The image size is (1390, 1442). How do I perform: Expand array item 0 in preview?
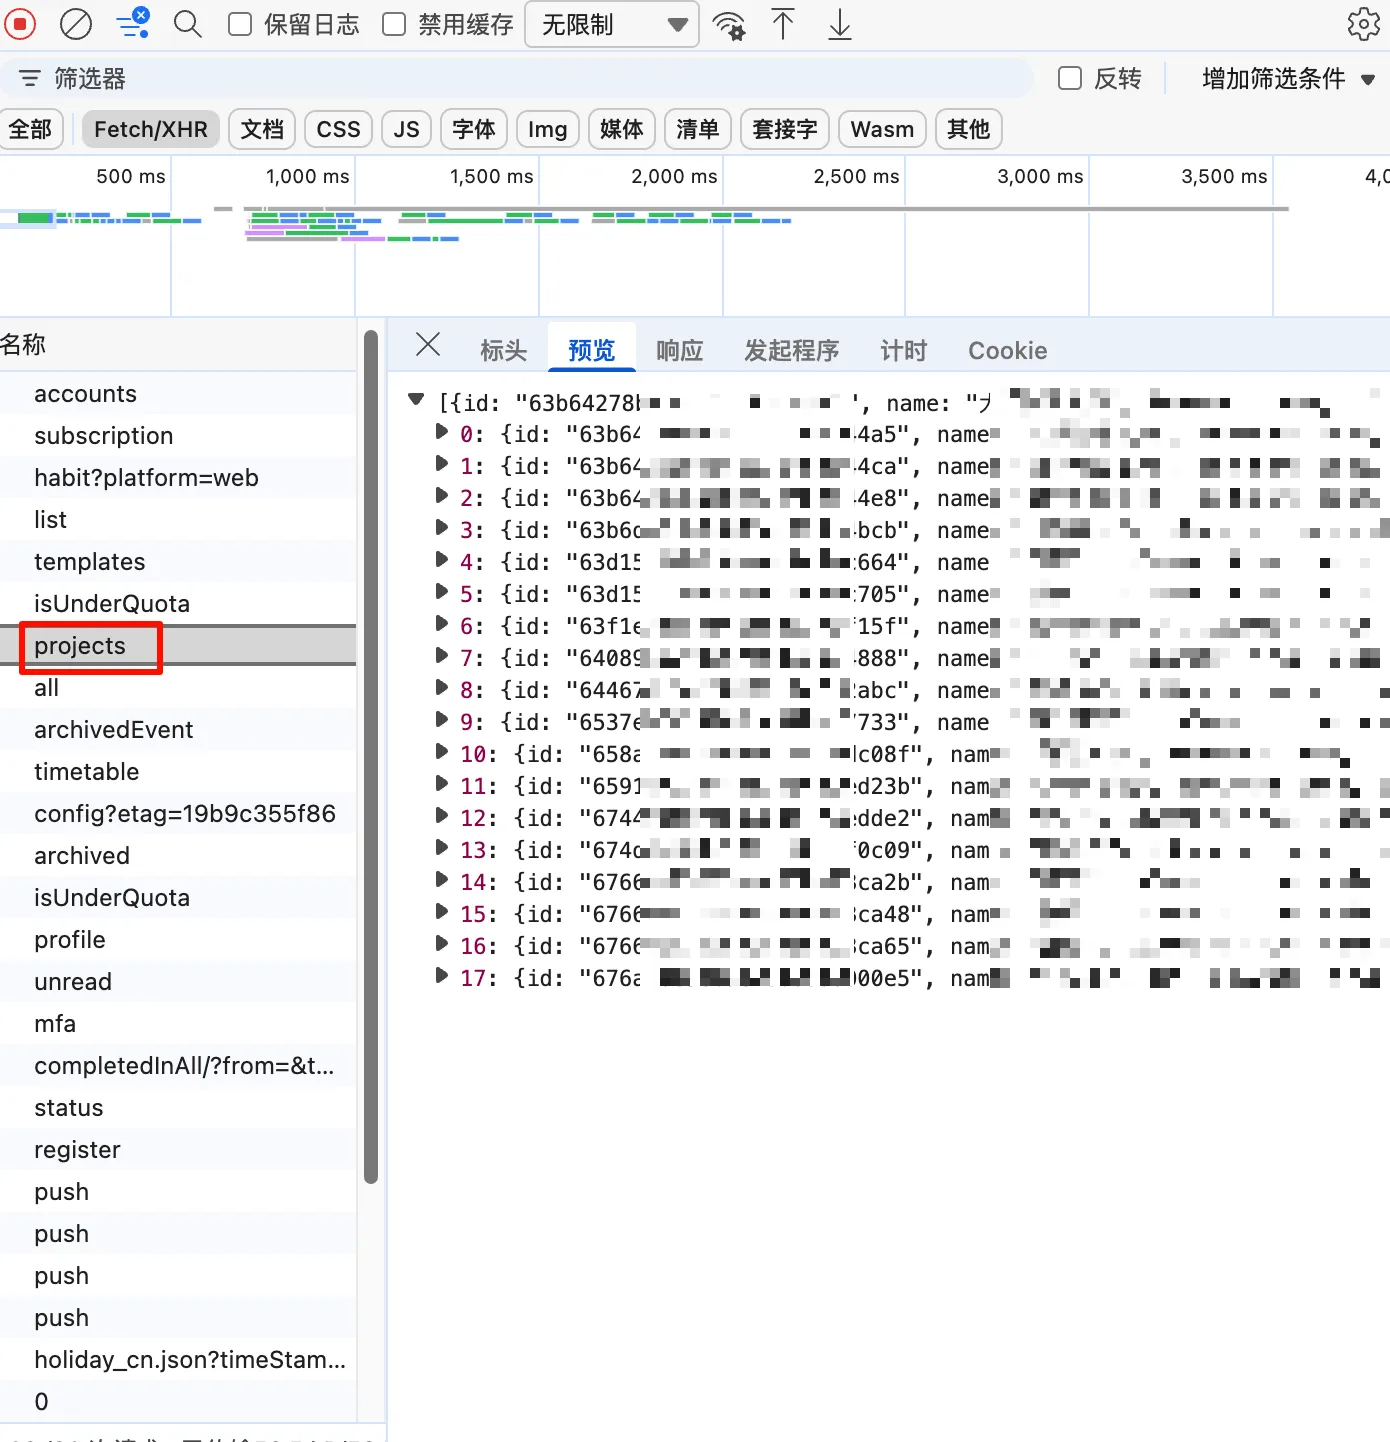(441, 432)
